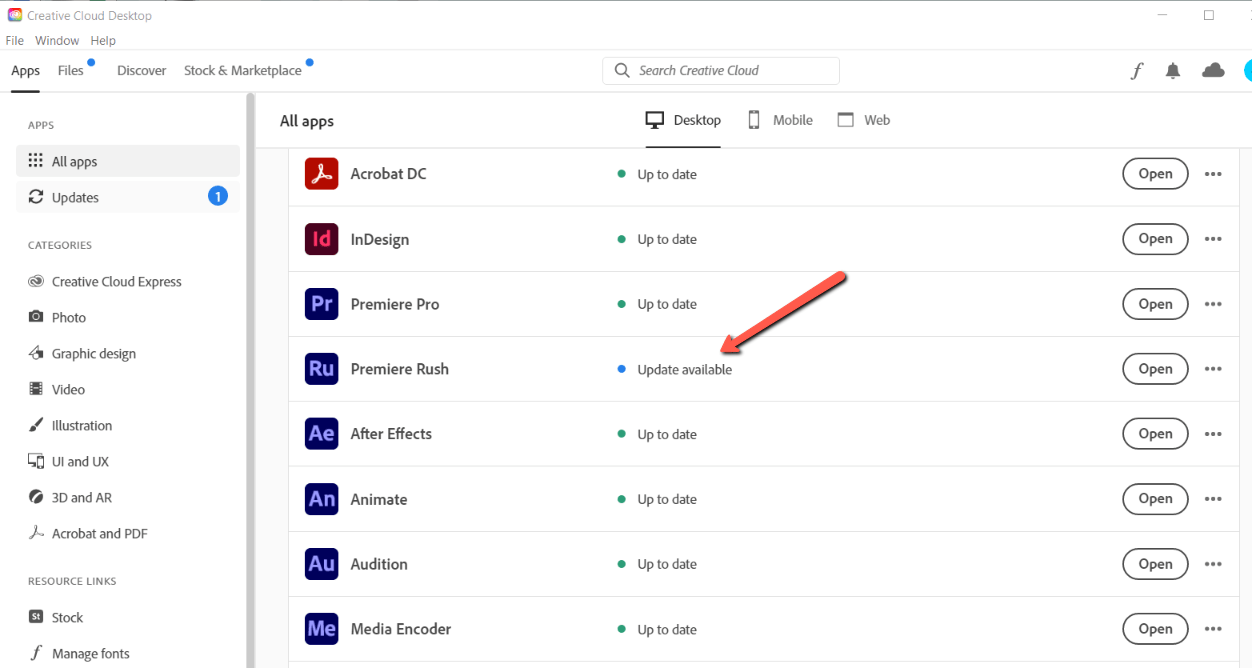Click the Audition app icon
Screen dimensions: 1252x668
click(322, 564)
